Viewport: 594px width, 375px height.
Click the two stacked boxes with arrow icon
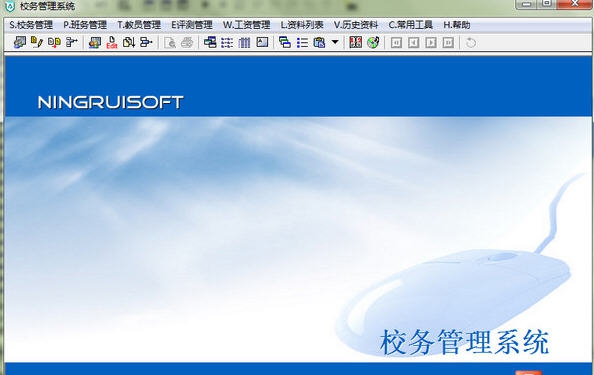coord(146,42)
